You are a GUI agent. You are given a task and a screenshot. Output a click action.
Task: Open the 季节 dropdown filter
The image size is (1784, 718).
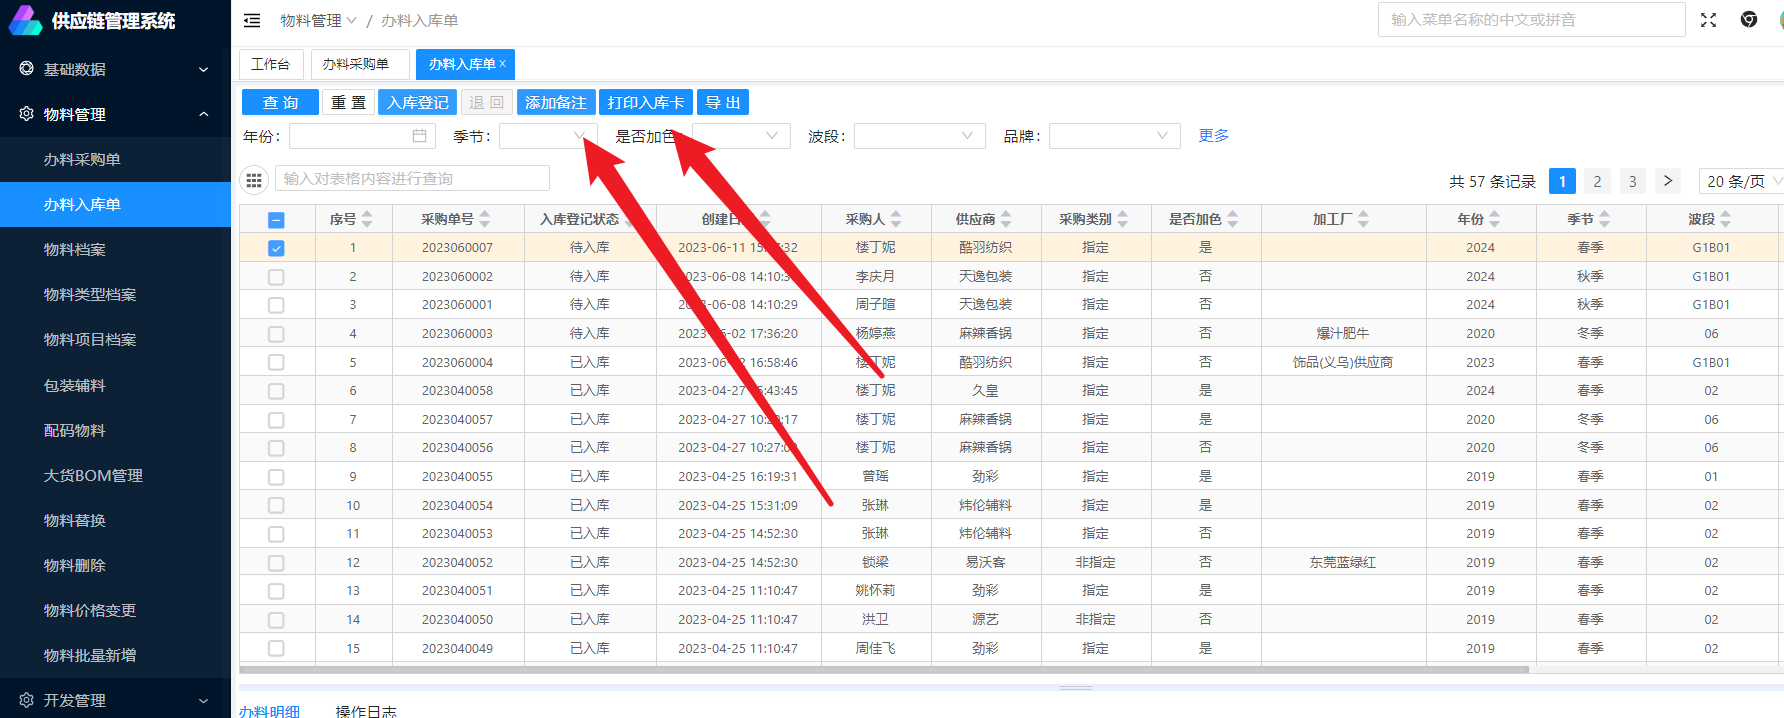(548, 136)
